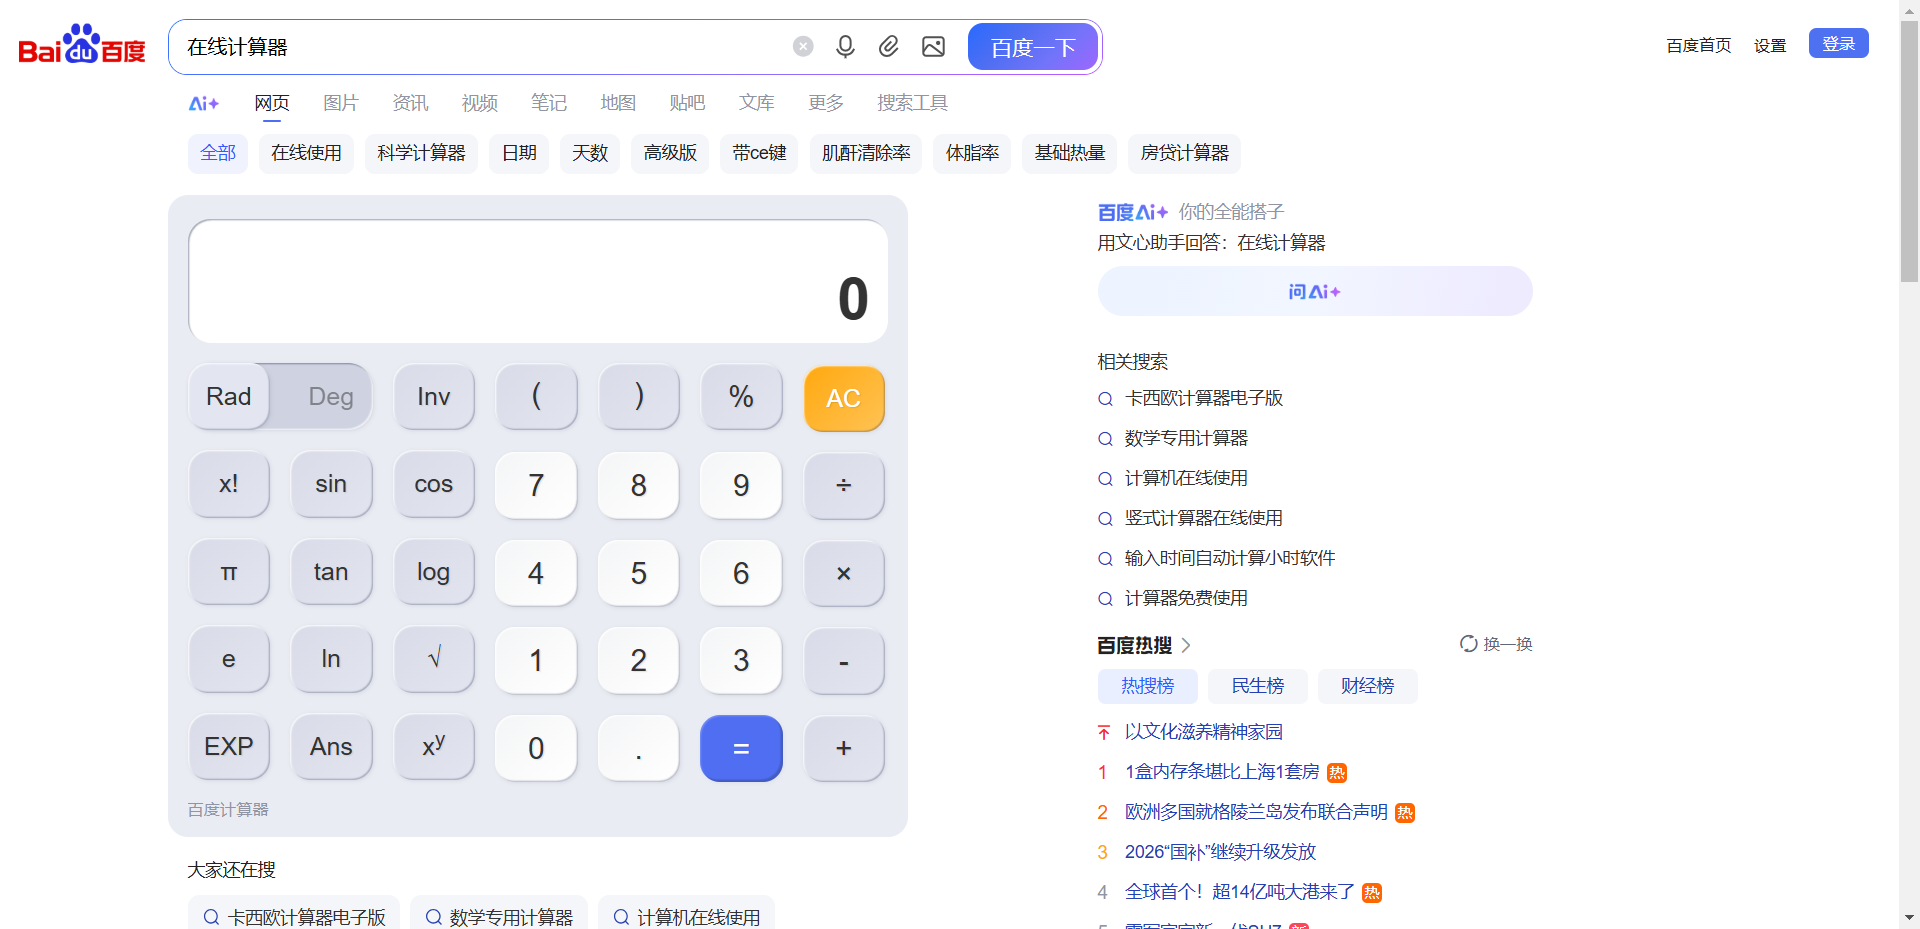The height and width of the screenshot is (929, 1920).
Task: Expand 百度热搜 via its arrow
Action: pos(1186,645)
